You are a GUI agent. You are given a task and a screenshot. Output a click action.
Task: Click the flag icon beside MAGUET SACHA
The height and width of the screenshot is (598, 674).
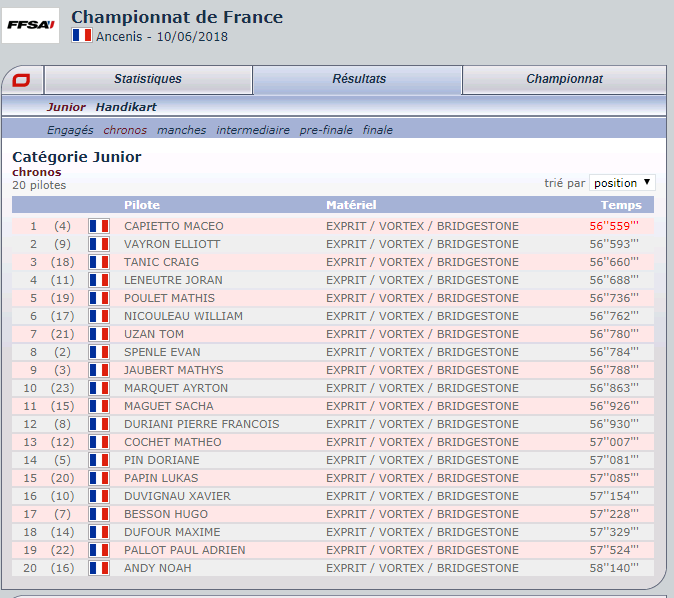pos(98,406)
